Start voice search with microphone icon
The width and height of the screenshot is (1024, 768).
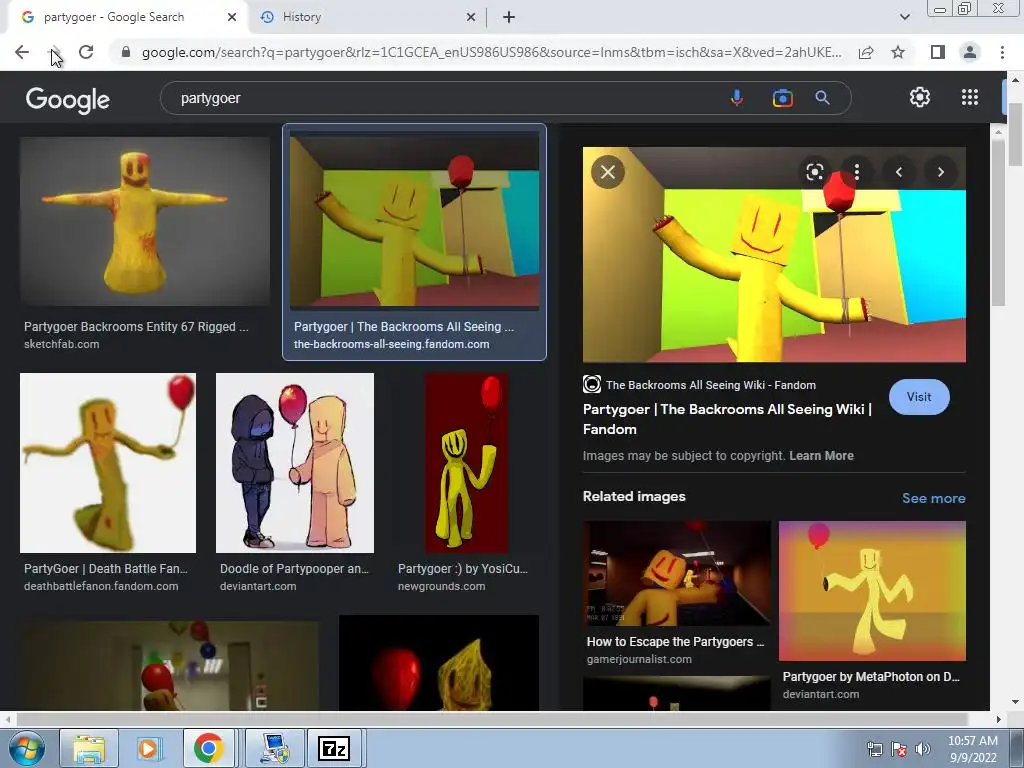click(737, 98)
